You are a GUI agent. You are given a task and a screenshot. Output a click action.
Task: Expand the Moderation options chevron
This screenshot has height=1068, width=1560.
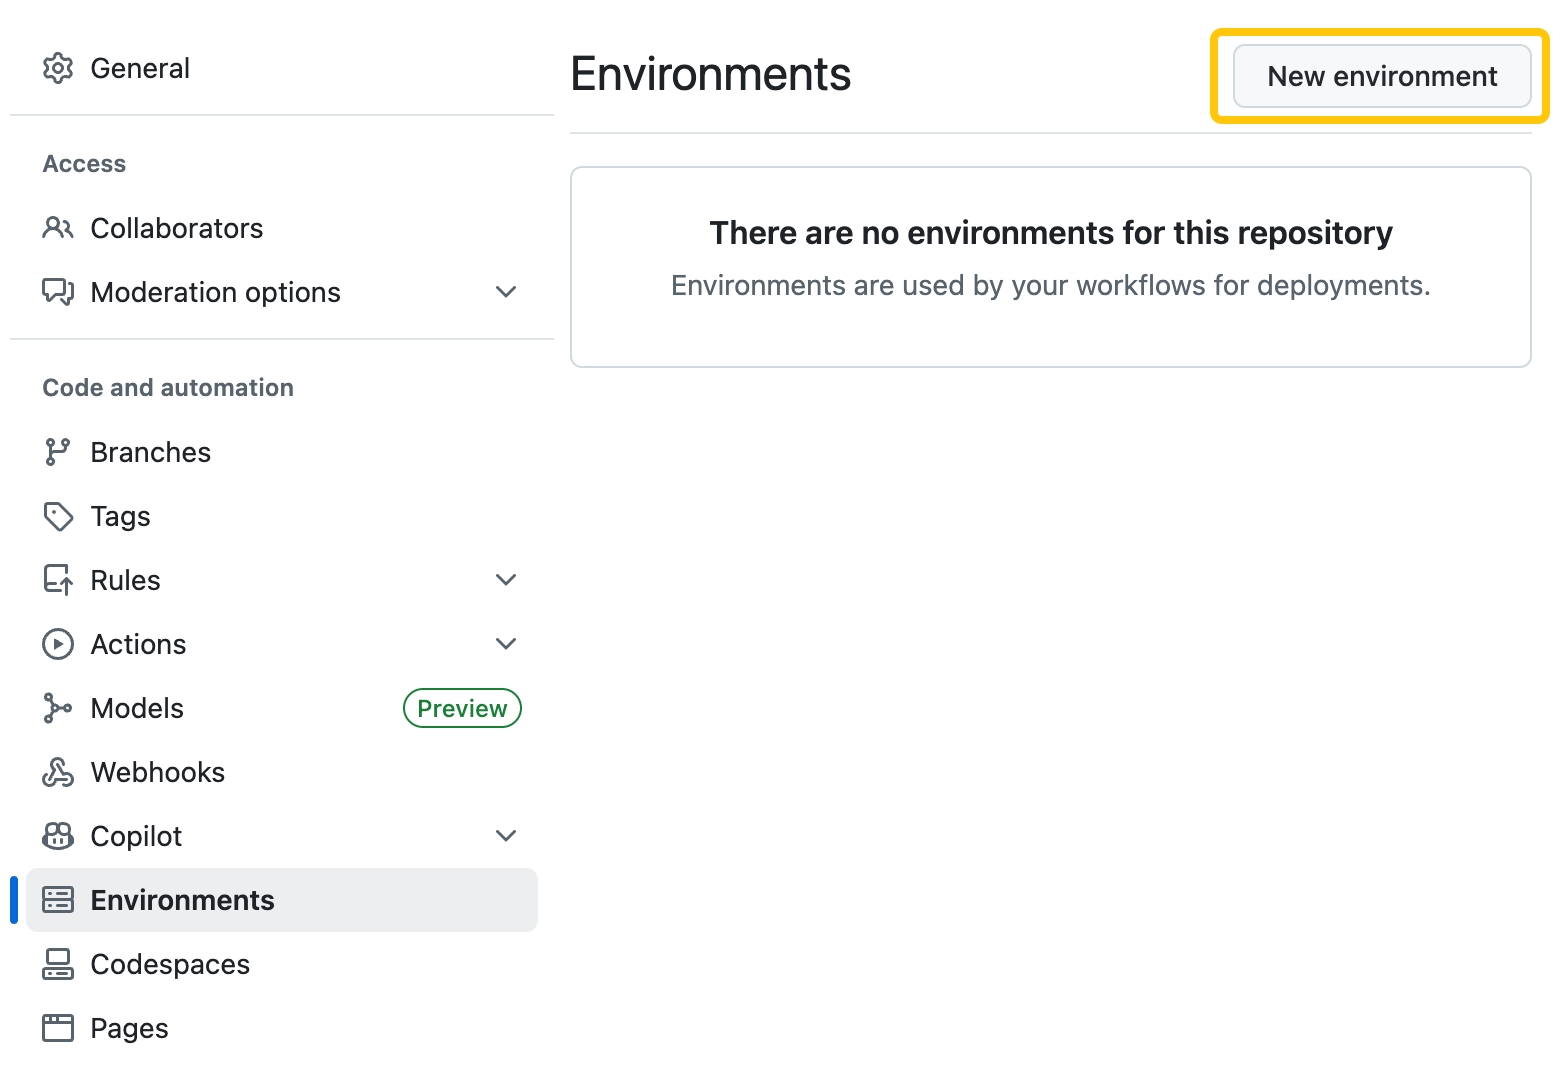506,292
